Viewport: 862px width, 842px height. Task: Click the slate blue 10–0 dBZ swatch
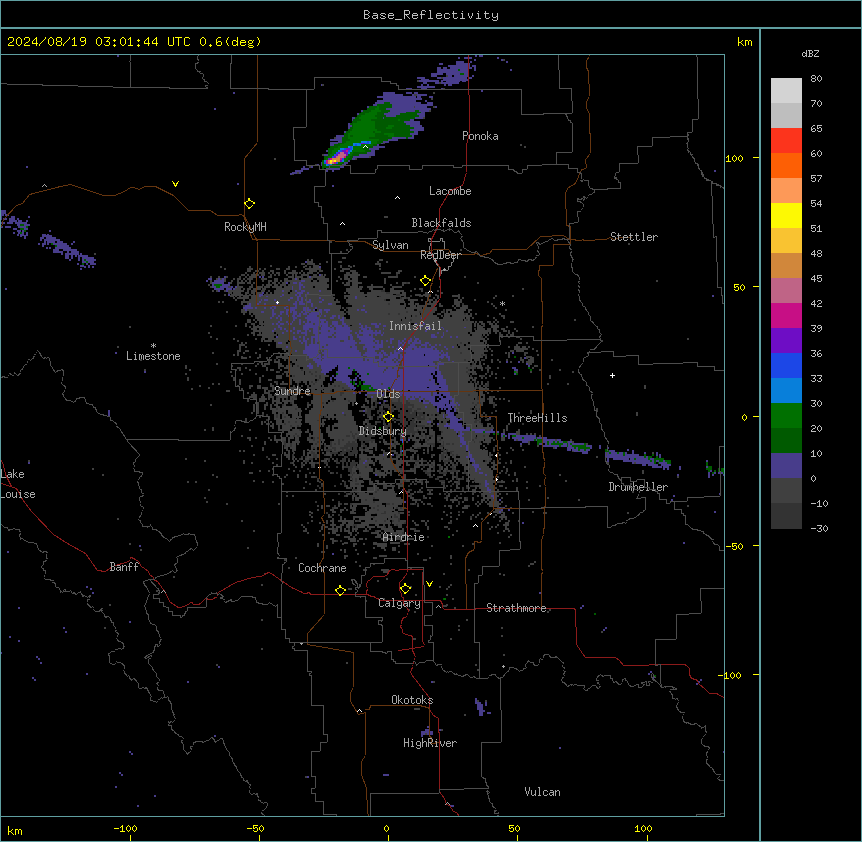(x=786, y=466)
